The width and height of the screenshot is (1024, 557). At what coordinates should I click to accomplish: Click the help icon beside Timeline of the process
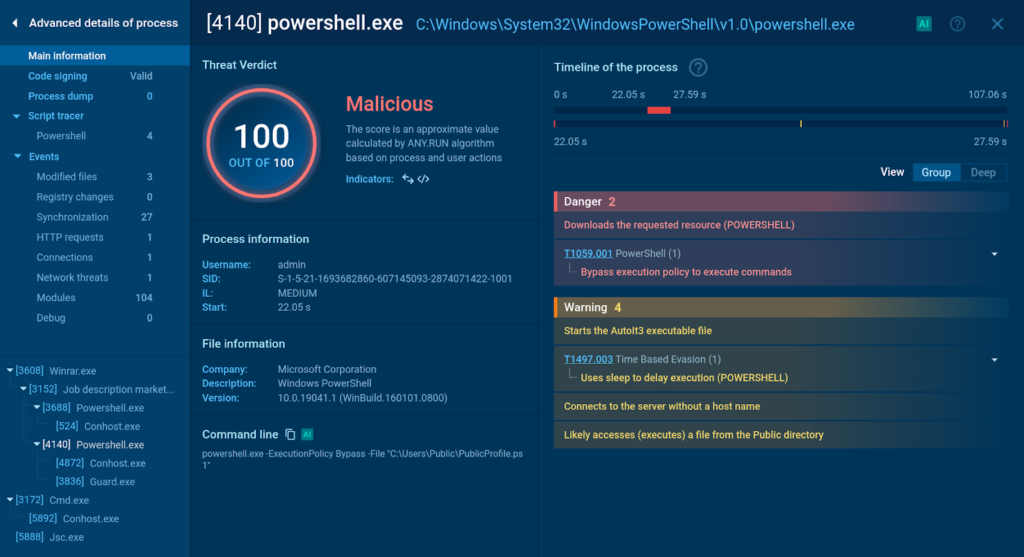[x=698, y=68]
